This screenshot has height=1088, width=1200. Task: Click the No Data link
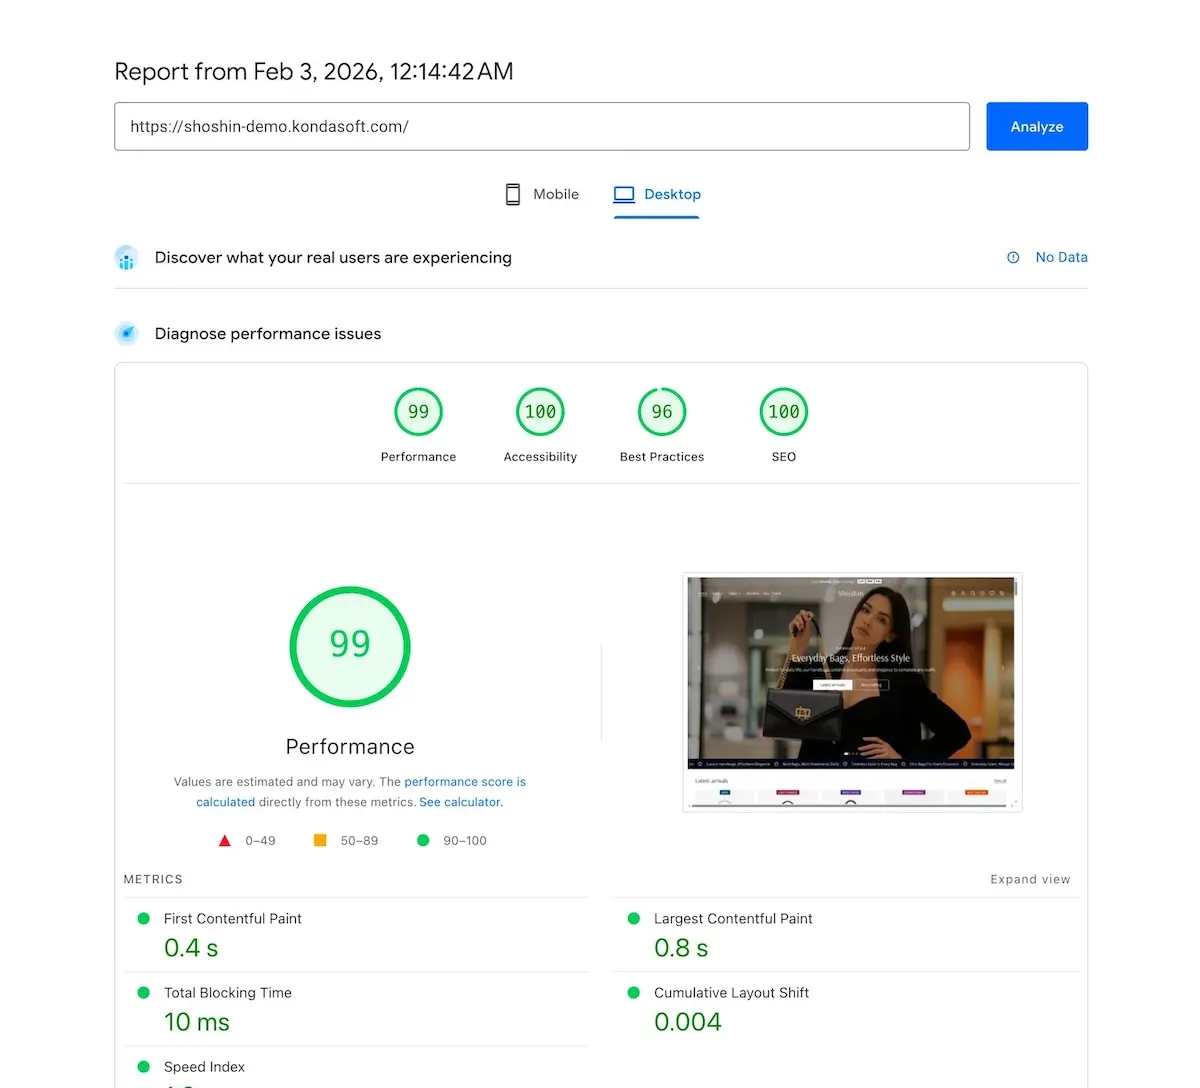pyautogui.click(x=1061, y=257)
